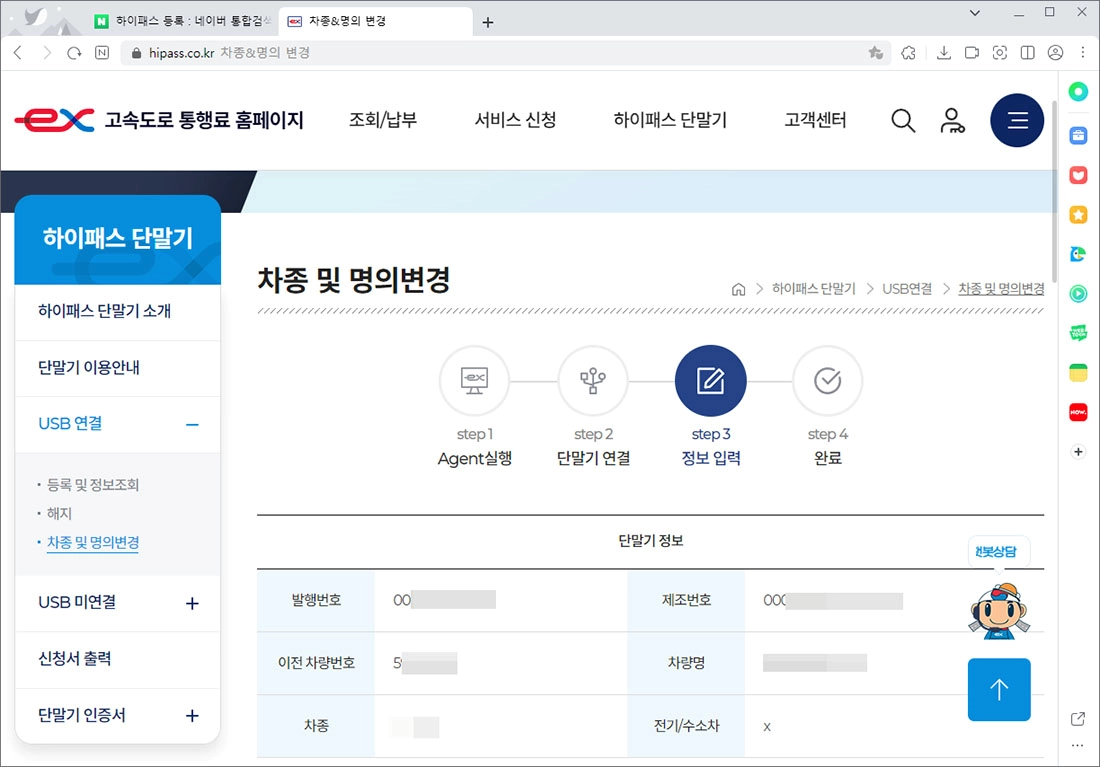Open the browser split-screen icon
This screenshot has width=1100, height=767.
tap(1026, 53)
